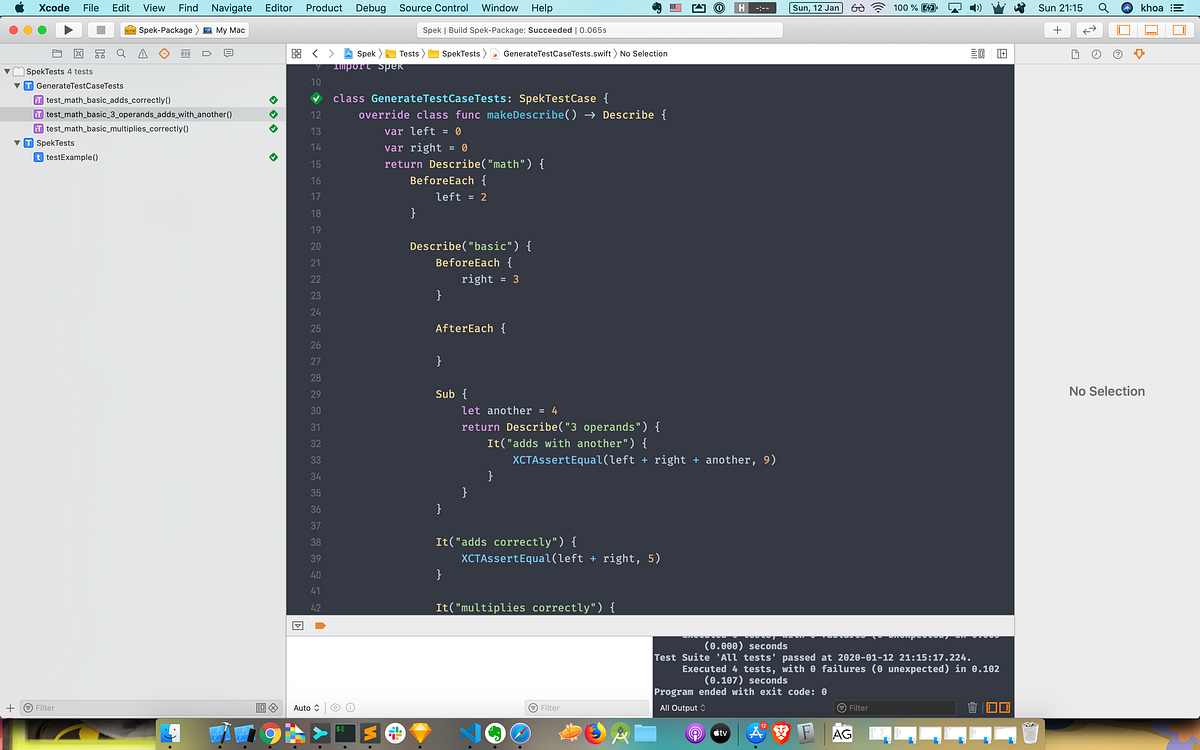Screen dimensions: 1200x750
Task: Switch to console-only debug layout
Action: point(1003,707)
